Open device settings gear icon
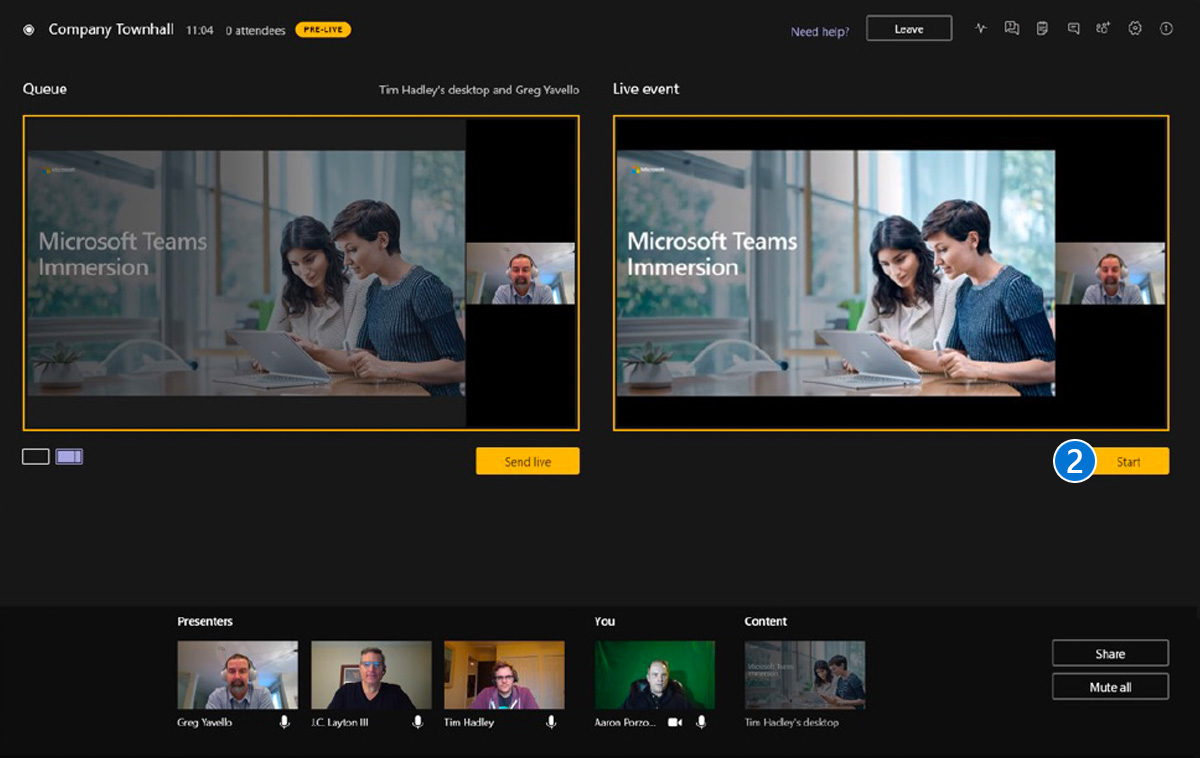The width and height of the screenshot is (1200, 758). 1135,29
